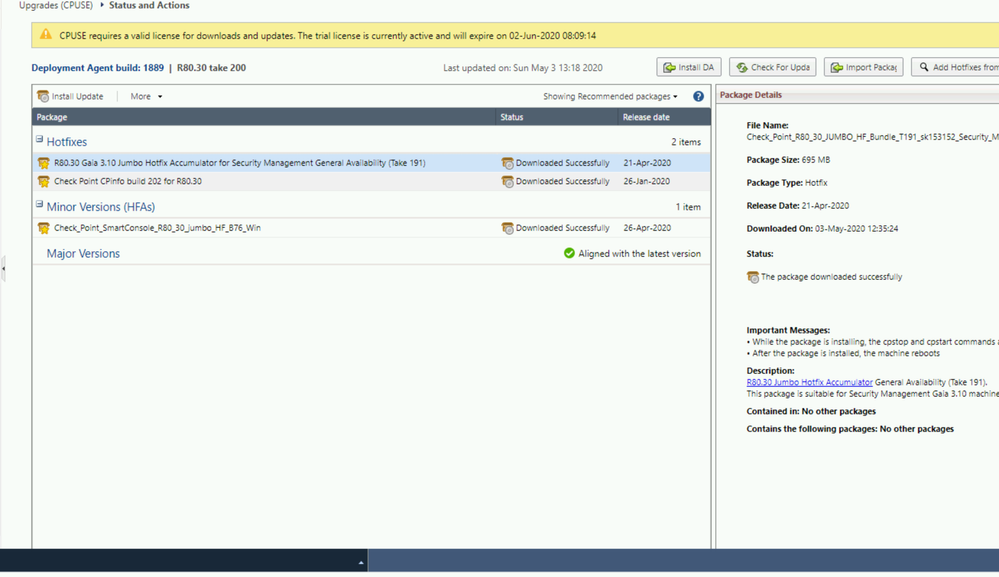Click the download status icon in Package Details

(x=753, y=277)
